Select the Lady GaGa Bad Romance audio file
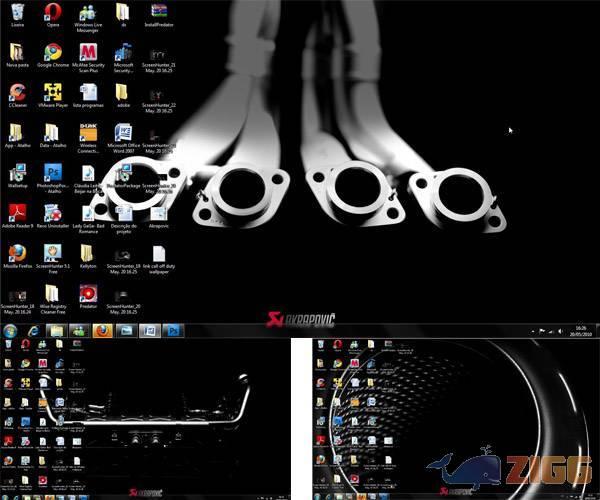600x500 pixels. point(88,212)
